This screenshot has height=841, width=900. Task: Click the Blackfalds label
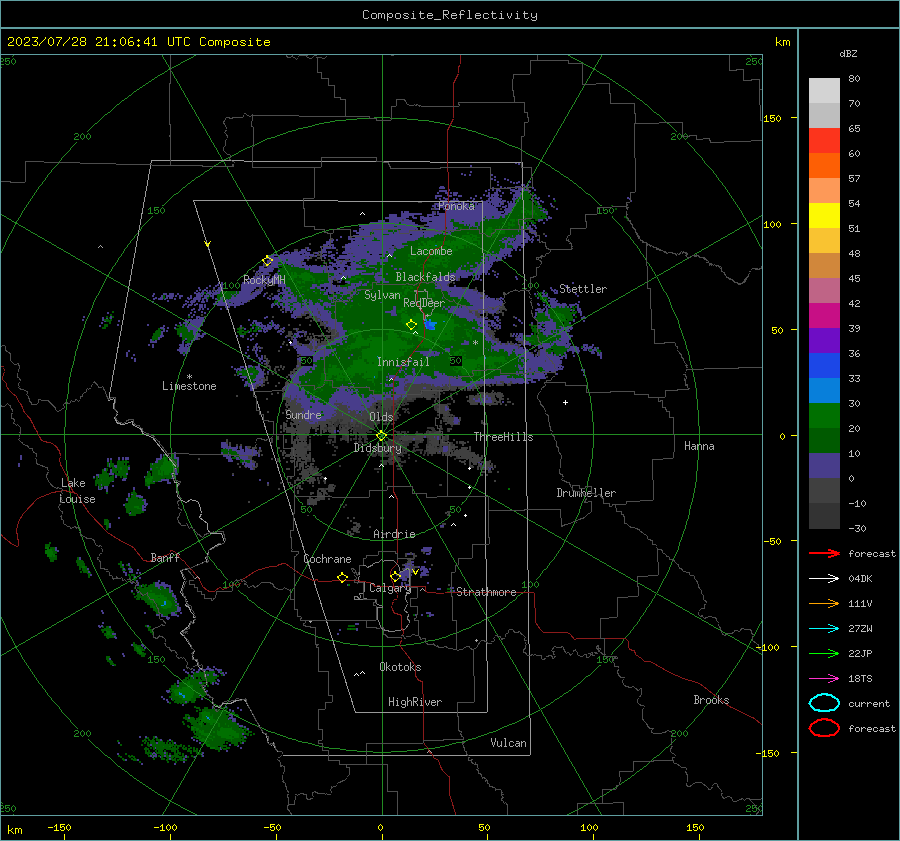[x=425, y=277]
